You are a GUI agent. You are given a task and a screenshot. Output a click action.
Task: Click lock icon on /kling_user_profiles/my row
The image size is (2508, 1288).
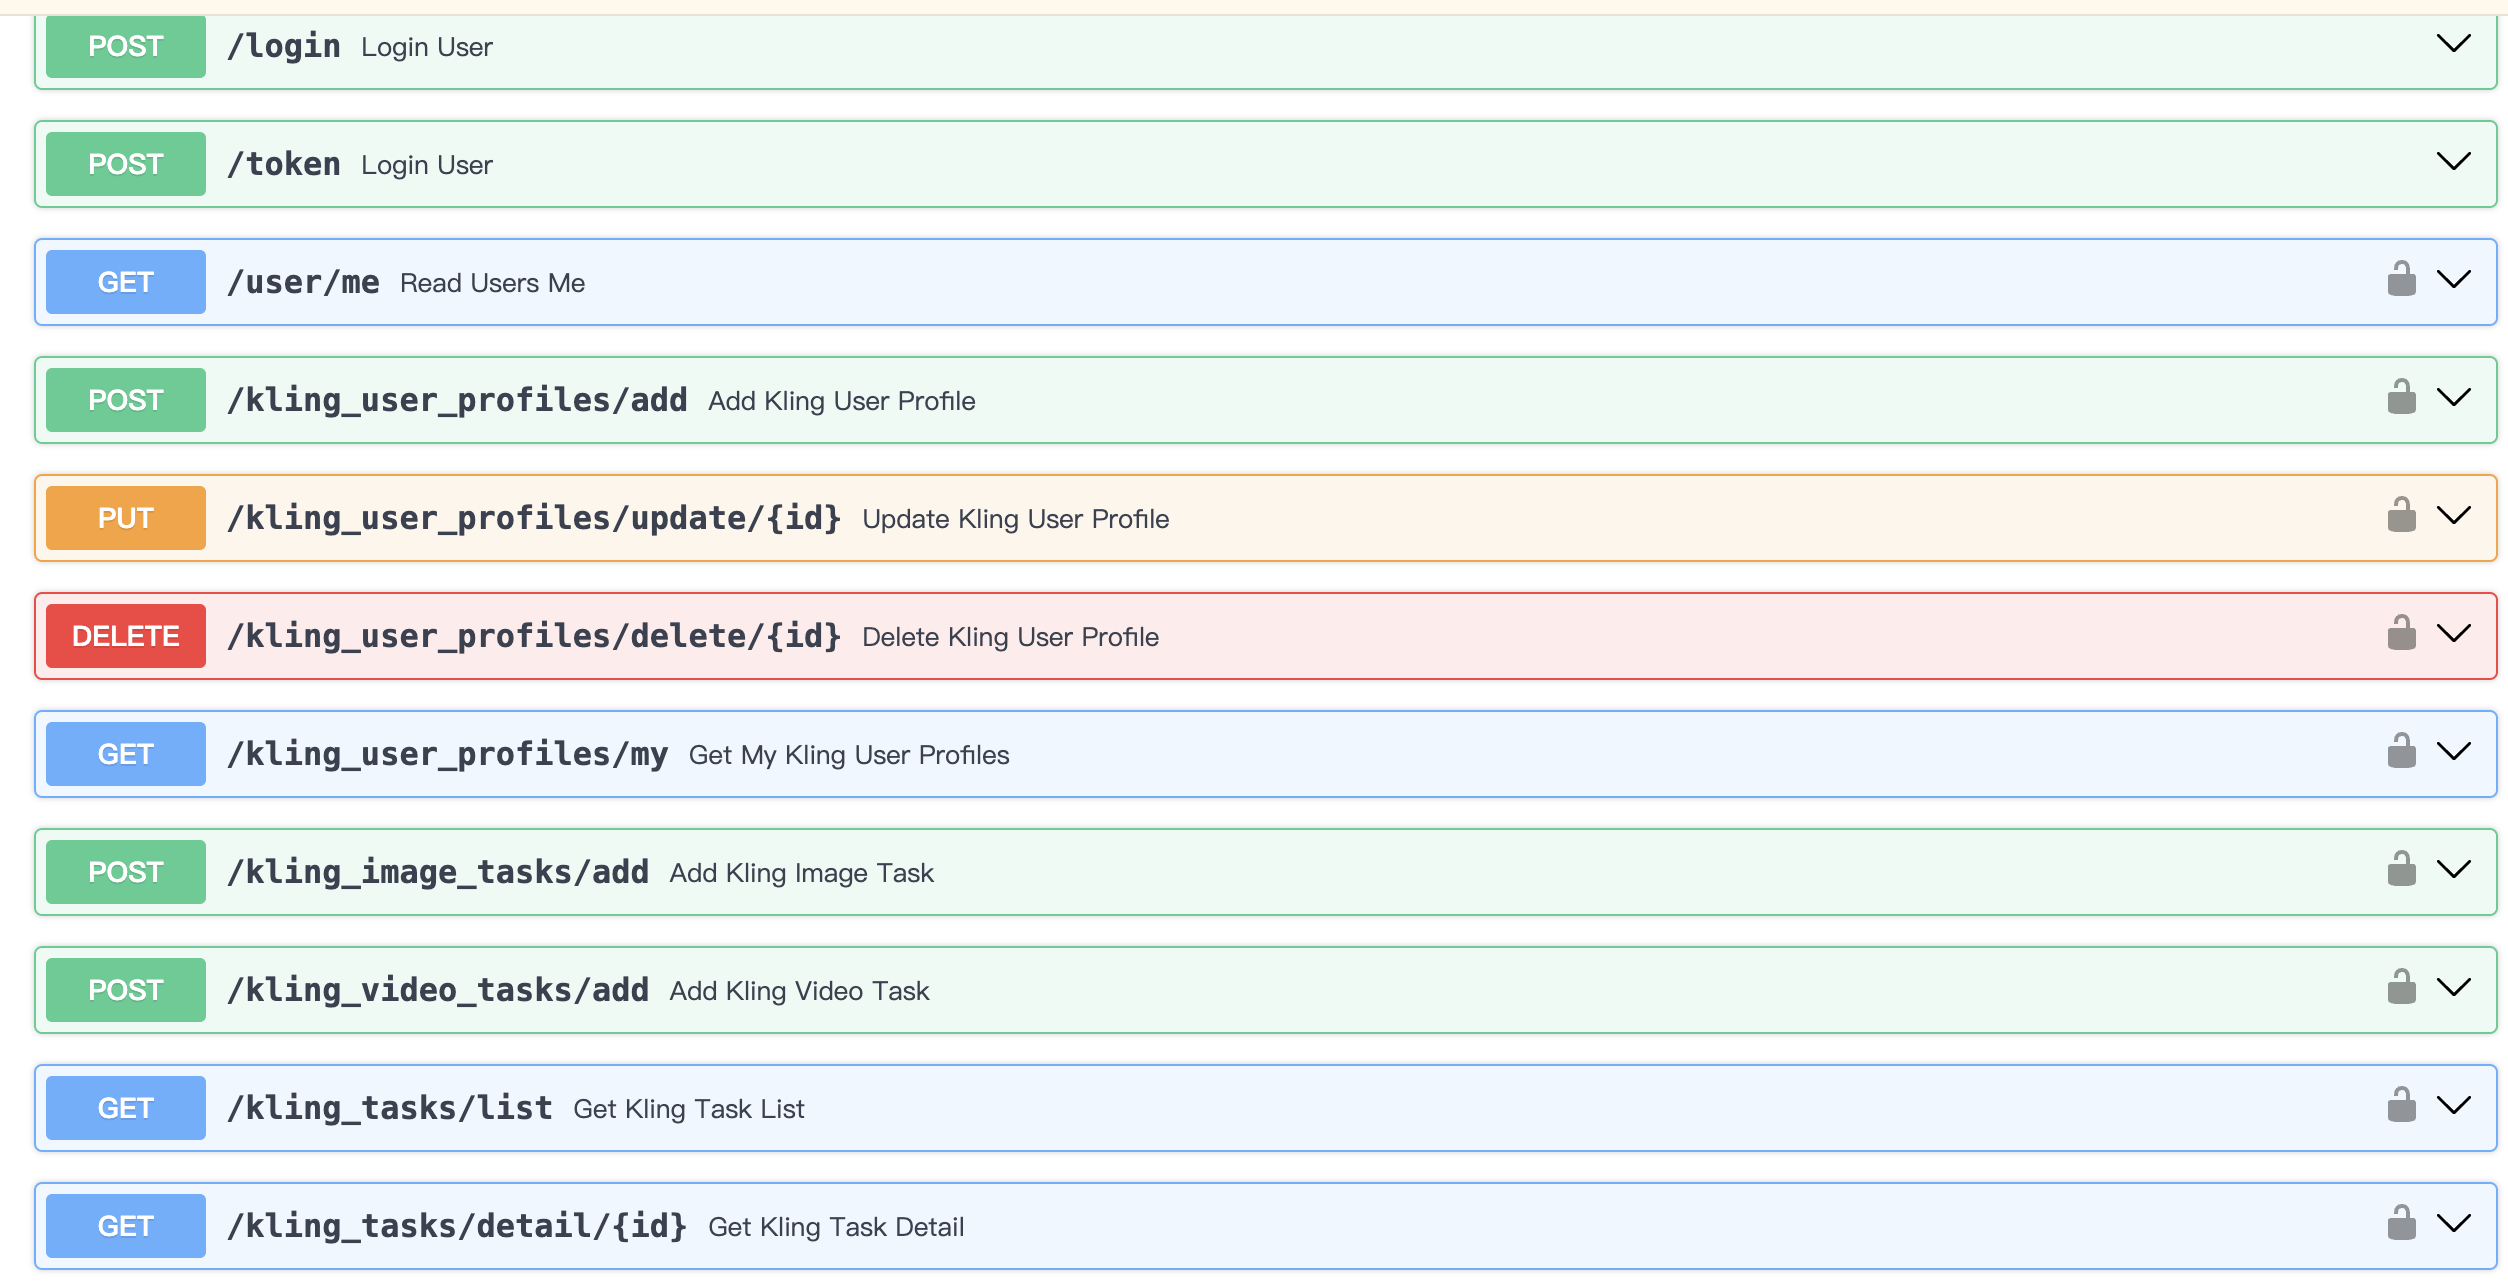tap(2401, 751)
